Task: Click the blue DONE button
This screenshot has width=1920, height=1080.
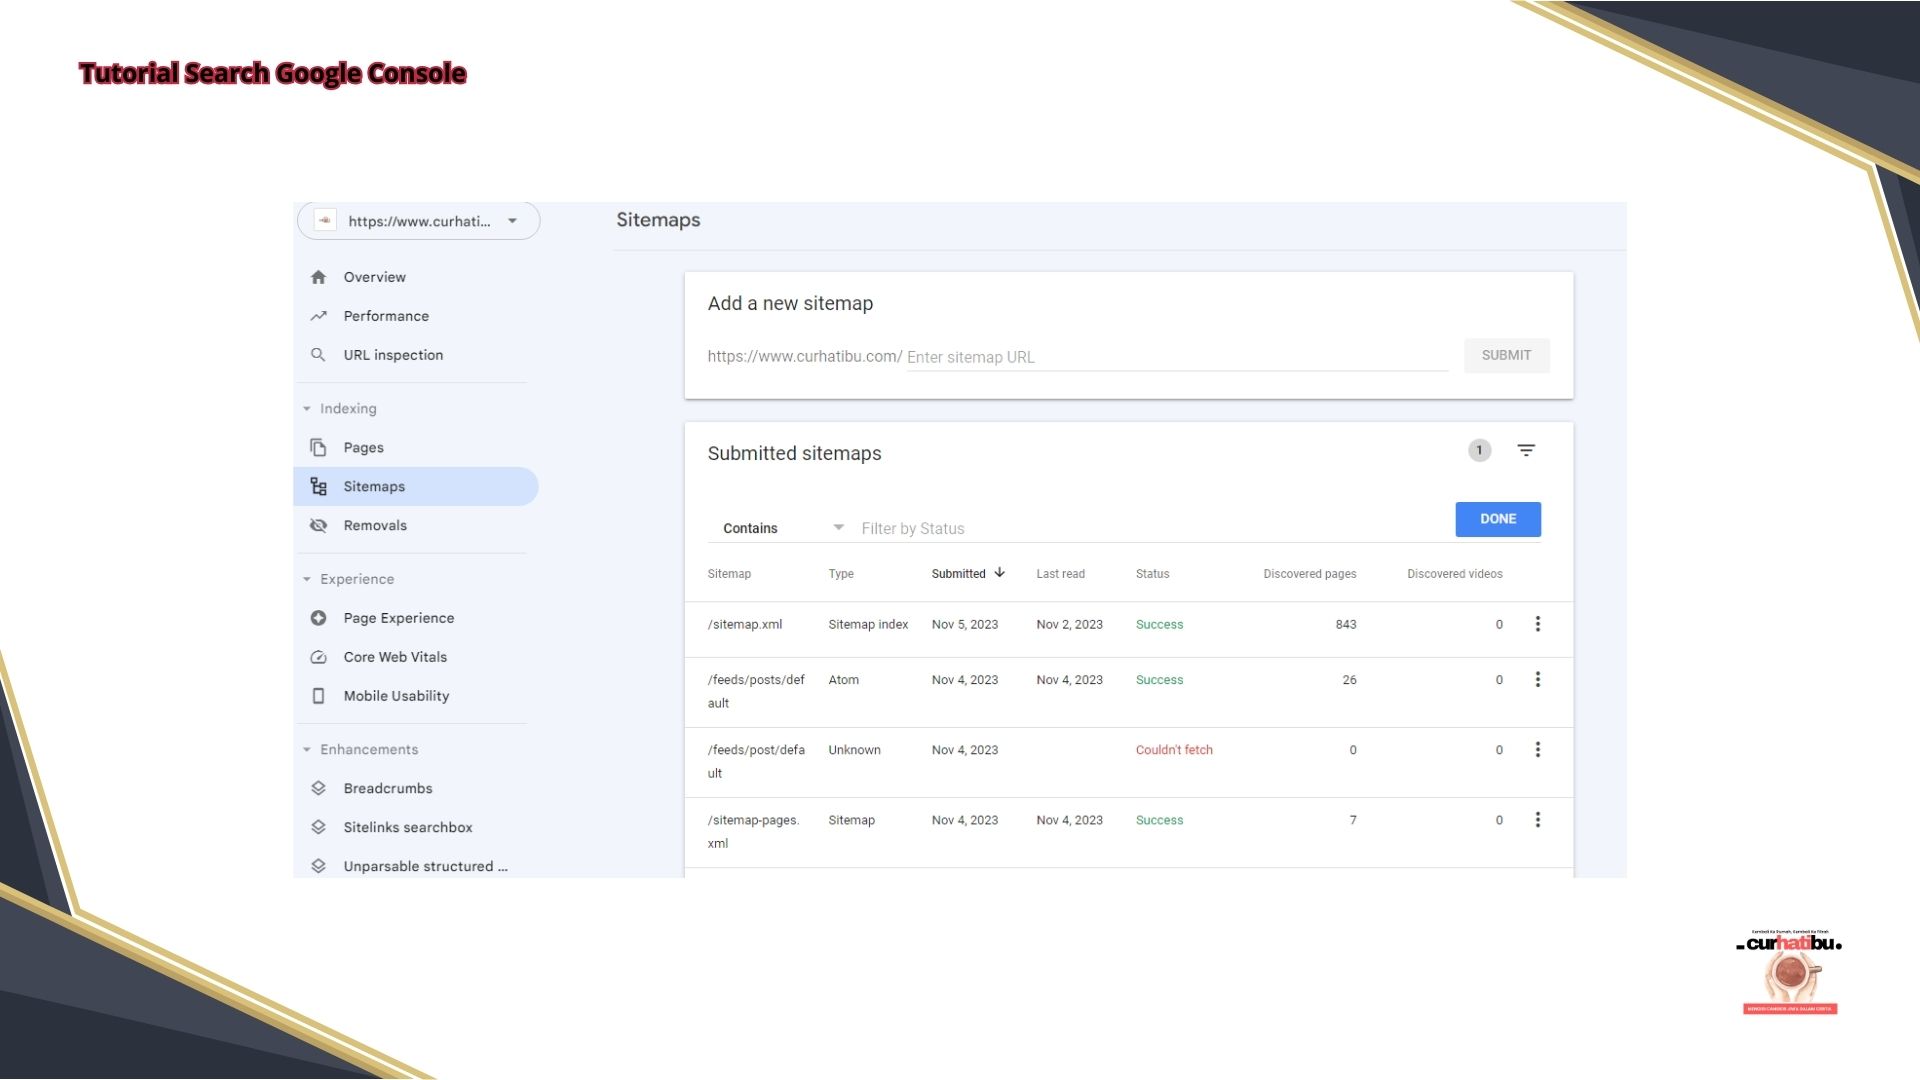Action: tap(1498, 519)
